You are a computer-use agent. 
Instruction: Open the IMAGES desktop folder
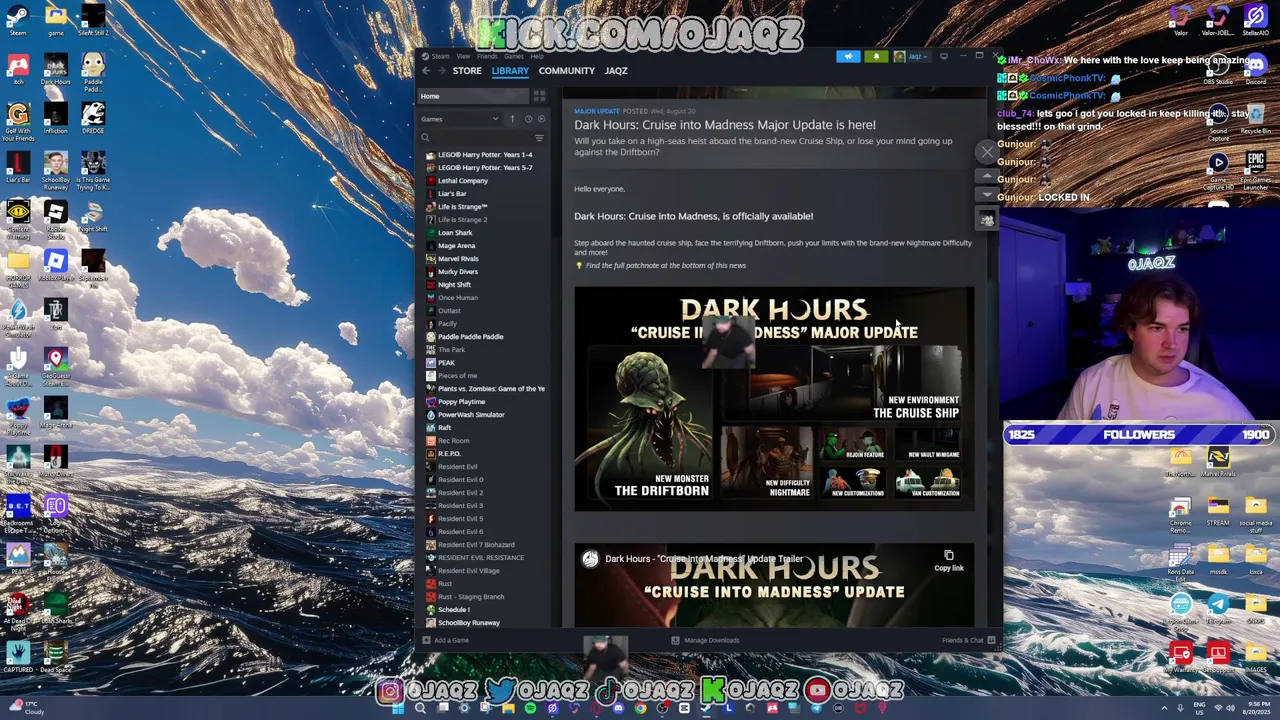tap(1256, 657)
